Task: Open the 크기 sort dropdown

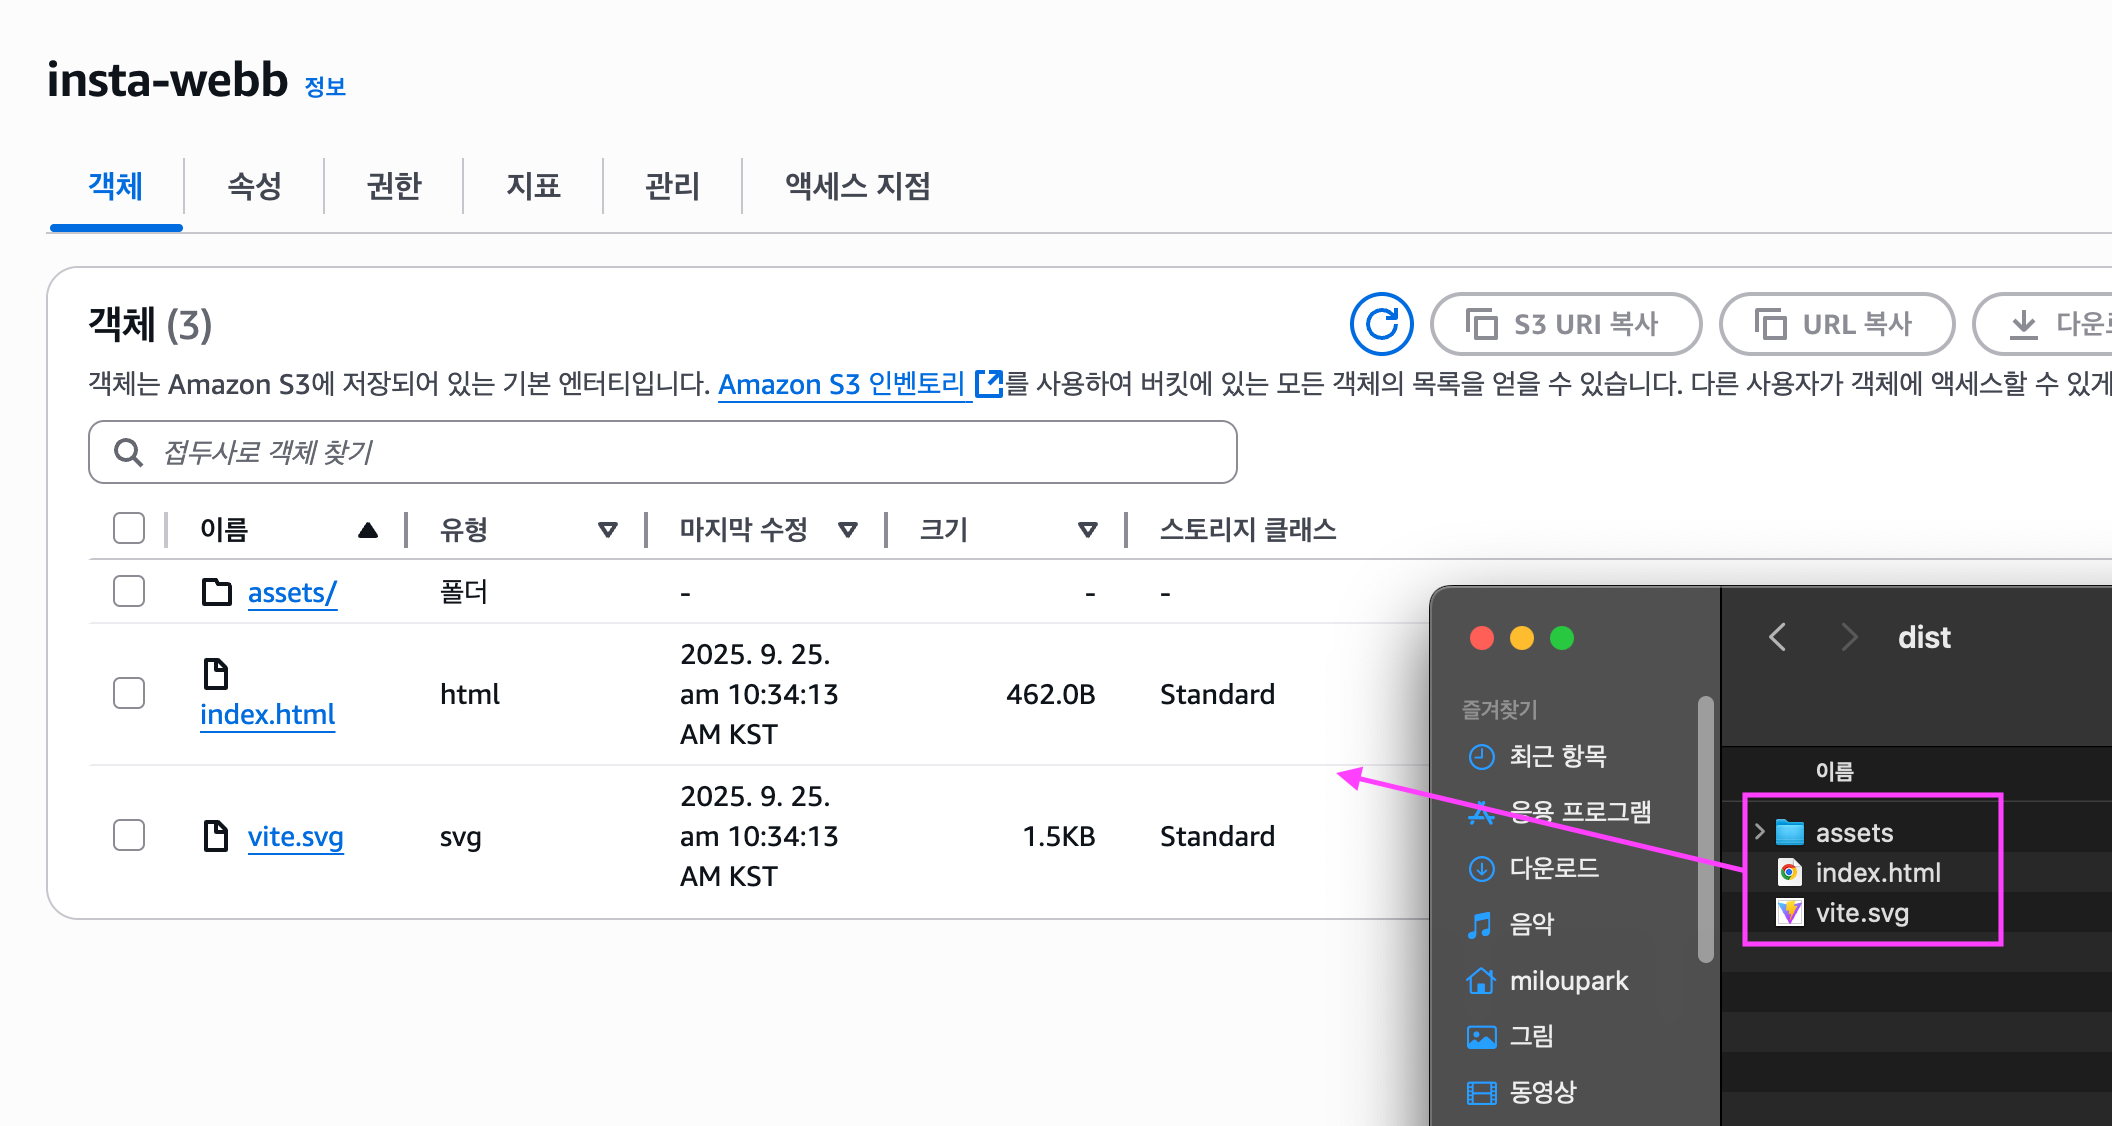Action: point(1088,529)
